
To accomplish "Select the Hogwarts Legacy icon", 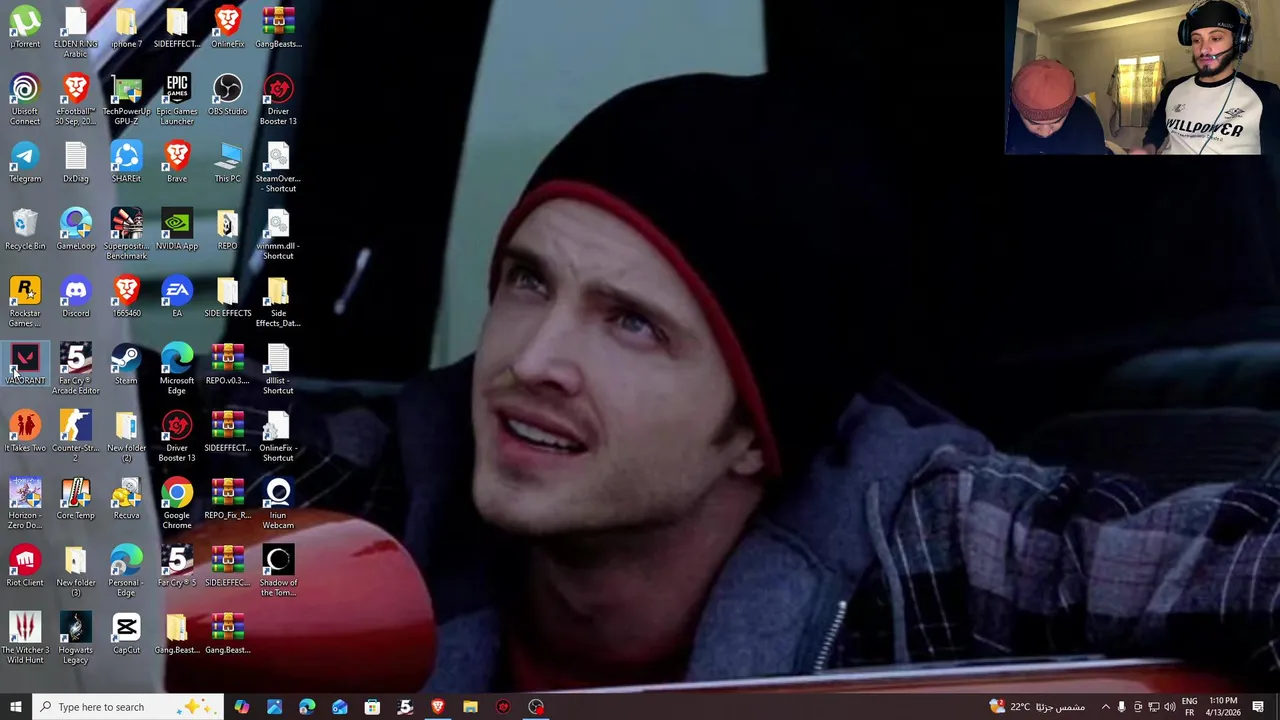I will tap(76, 638).
